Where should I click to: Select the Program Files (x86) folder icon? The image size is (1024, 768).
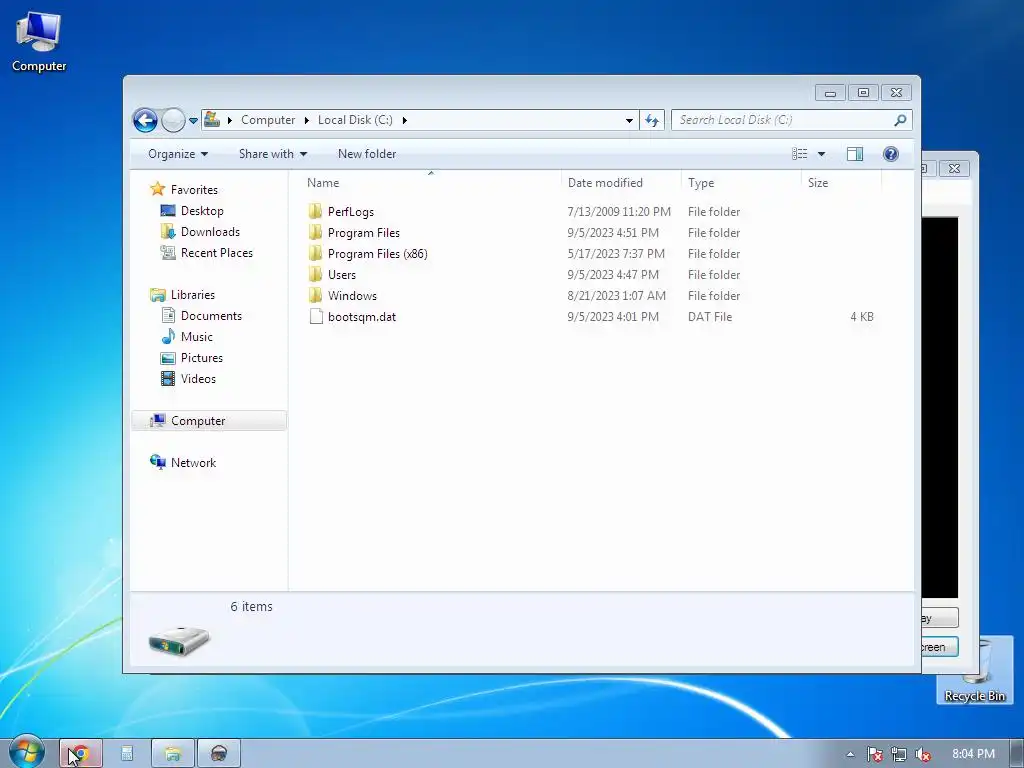(x=315, y=253)
